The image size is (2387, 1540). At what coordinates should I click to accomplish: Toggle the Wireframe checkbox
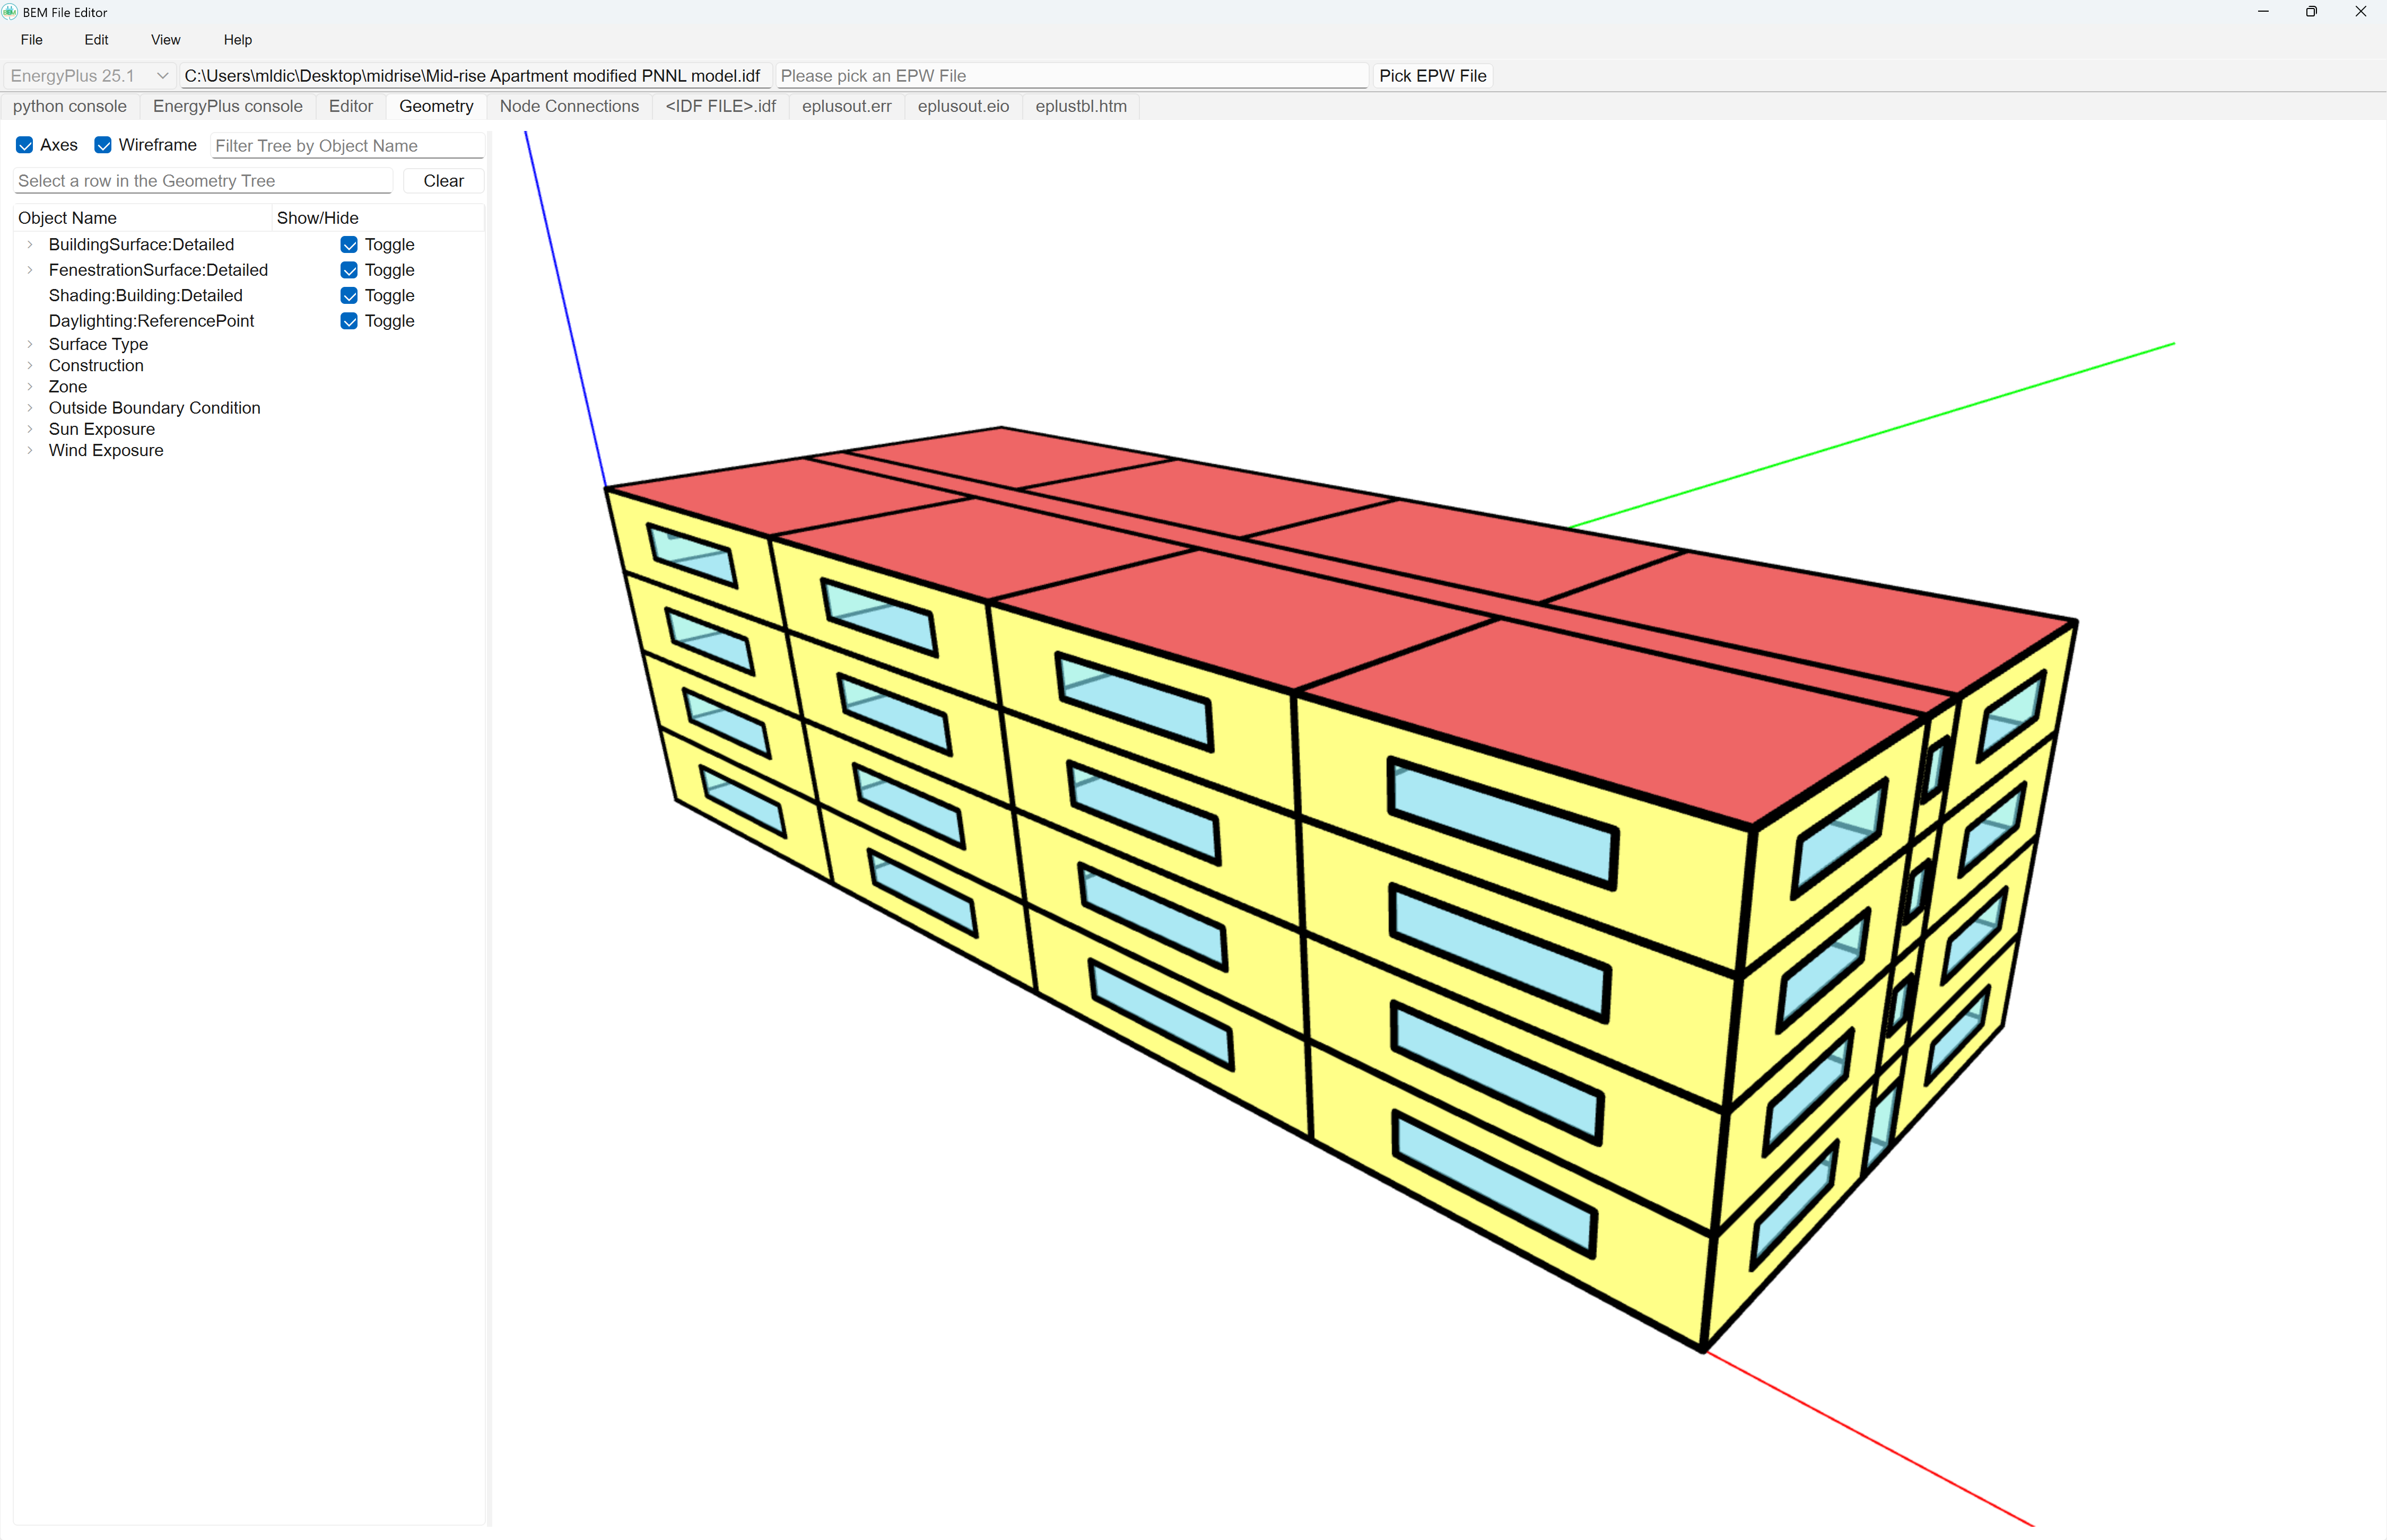pos(103,145)
